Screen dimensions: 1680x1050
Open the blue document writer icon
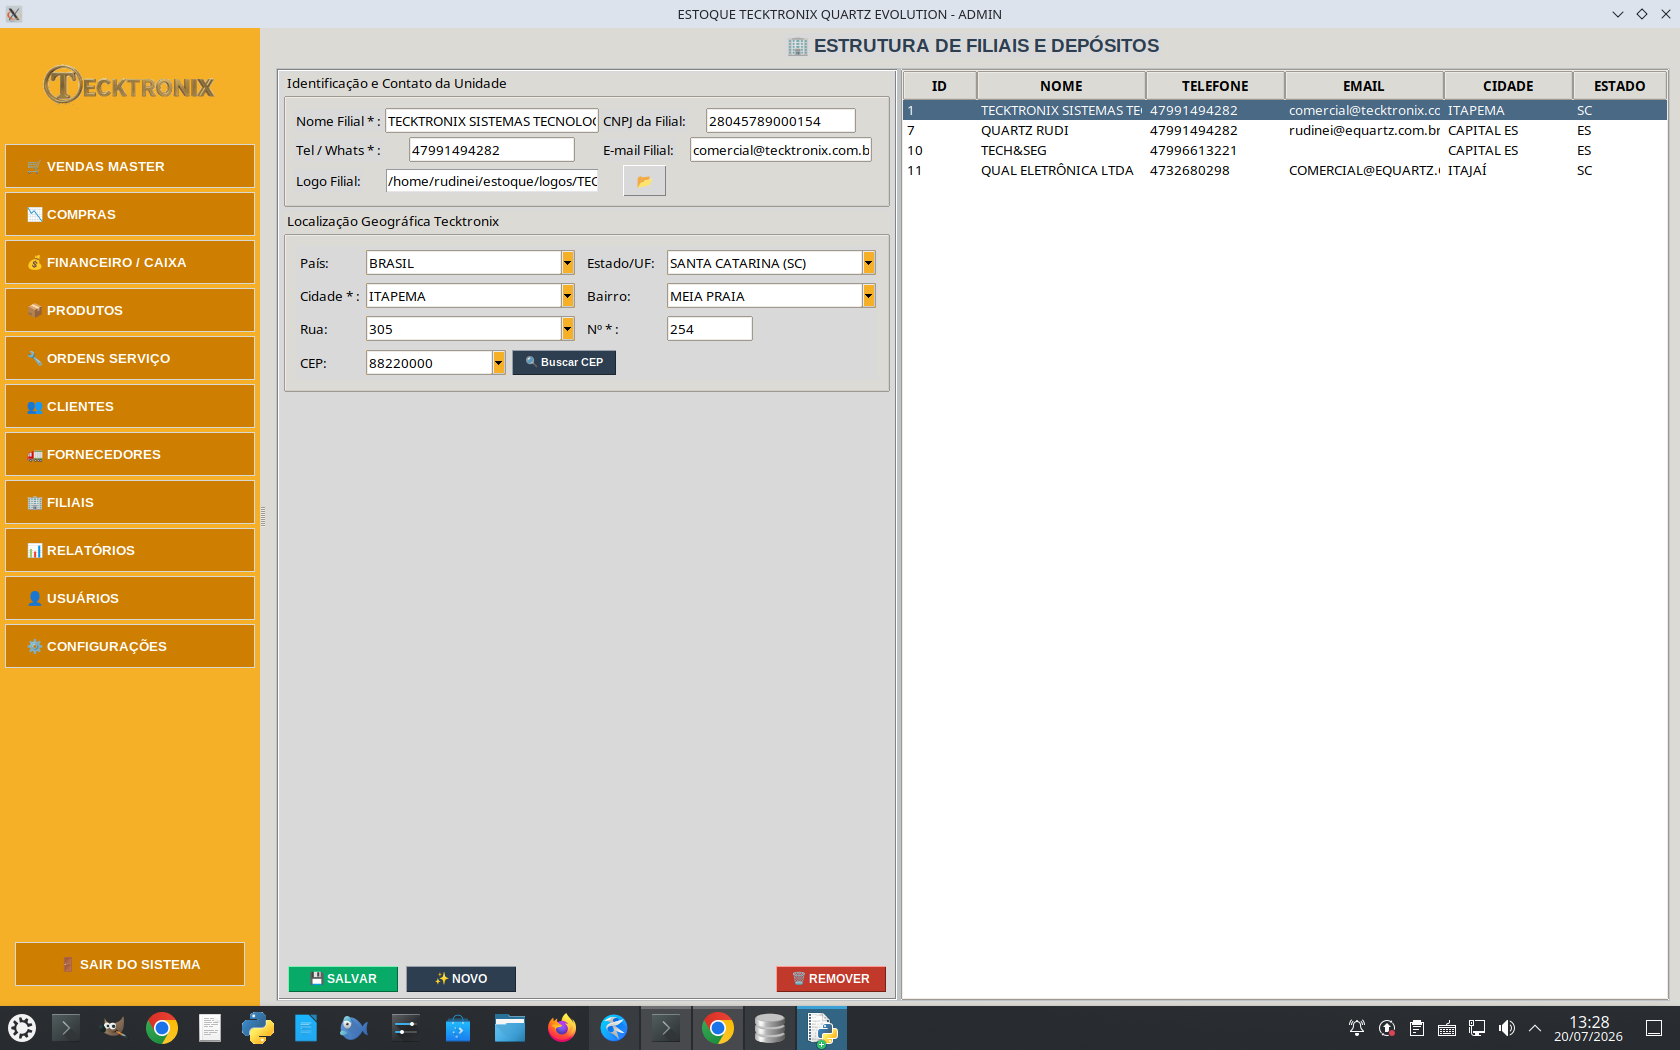(x=306, y=1028)
